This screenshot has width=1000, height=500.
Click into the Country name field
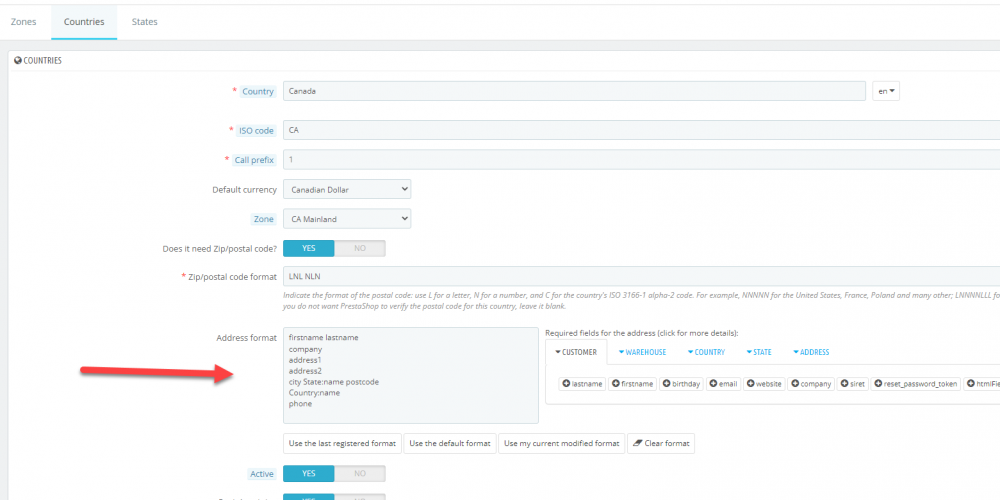click(x=575, y=91)
